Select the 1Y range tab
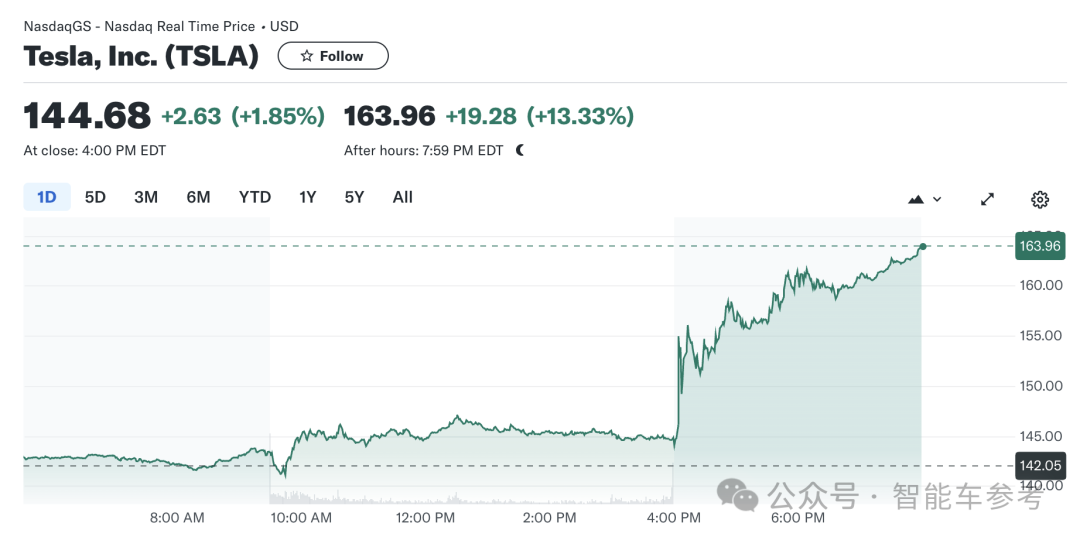This screenshot has width=1080, height=540. (308, 197)
